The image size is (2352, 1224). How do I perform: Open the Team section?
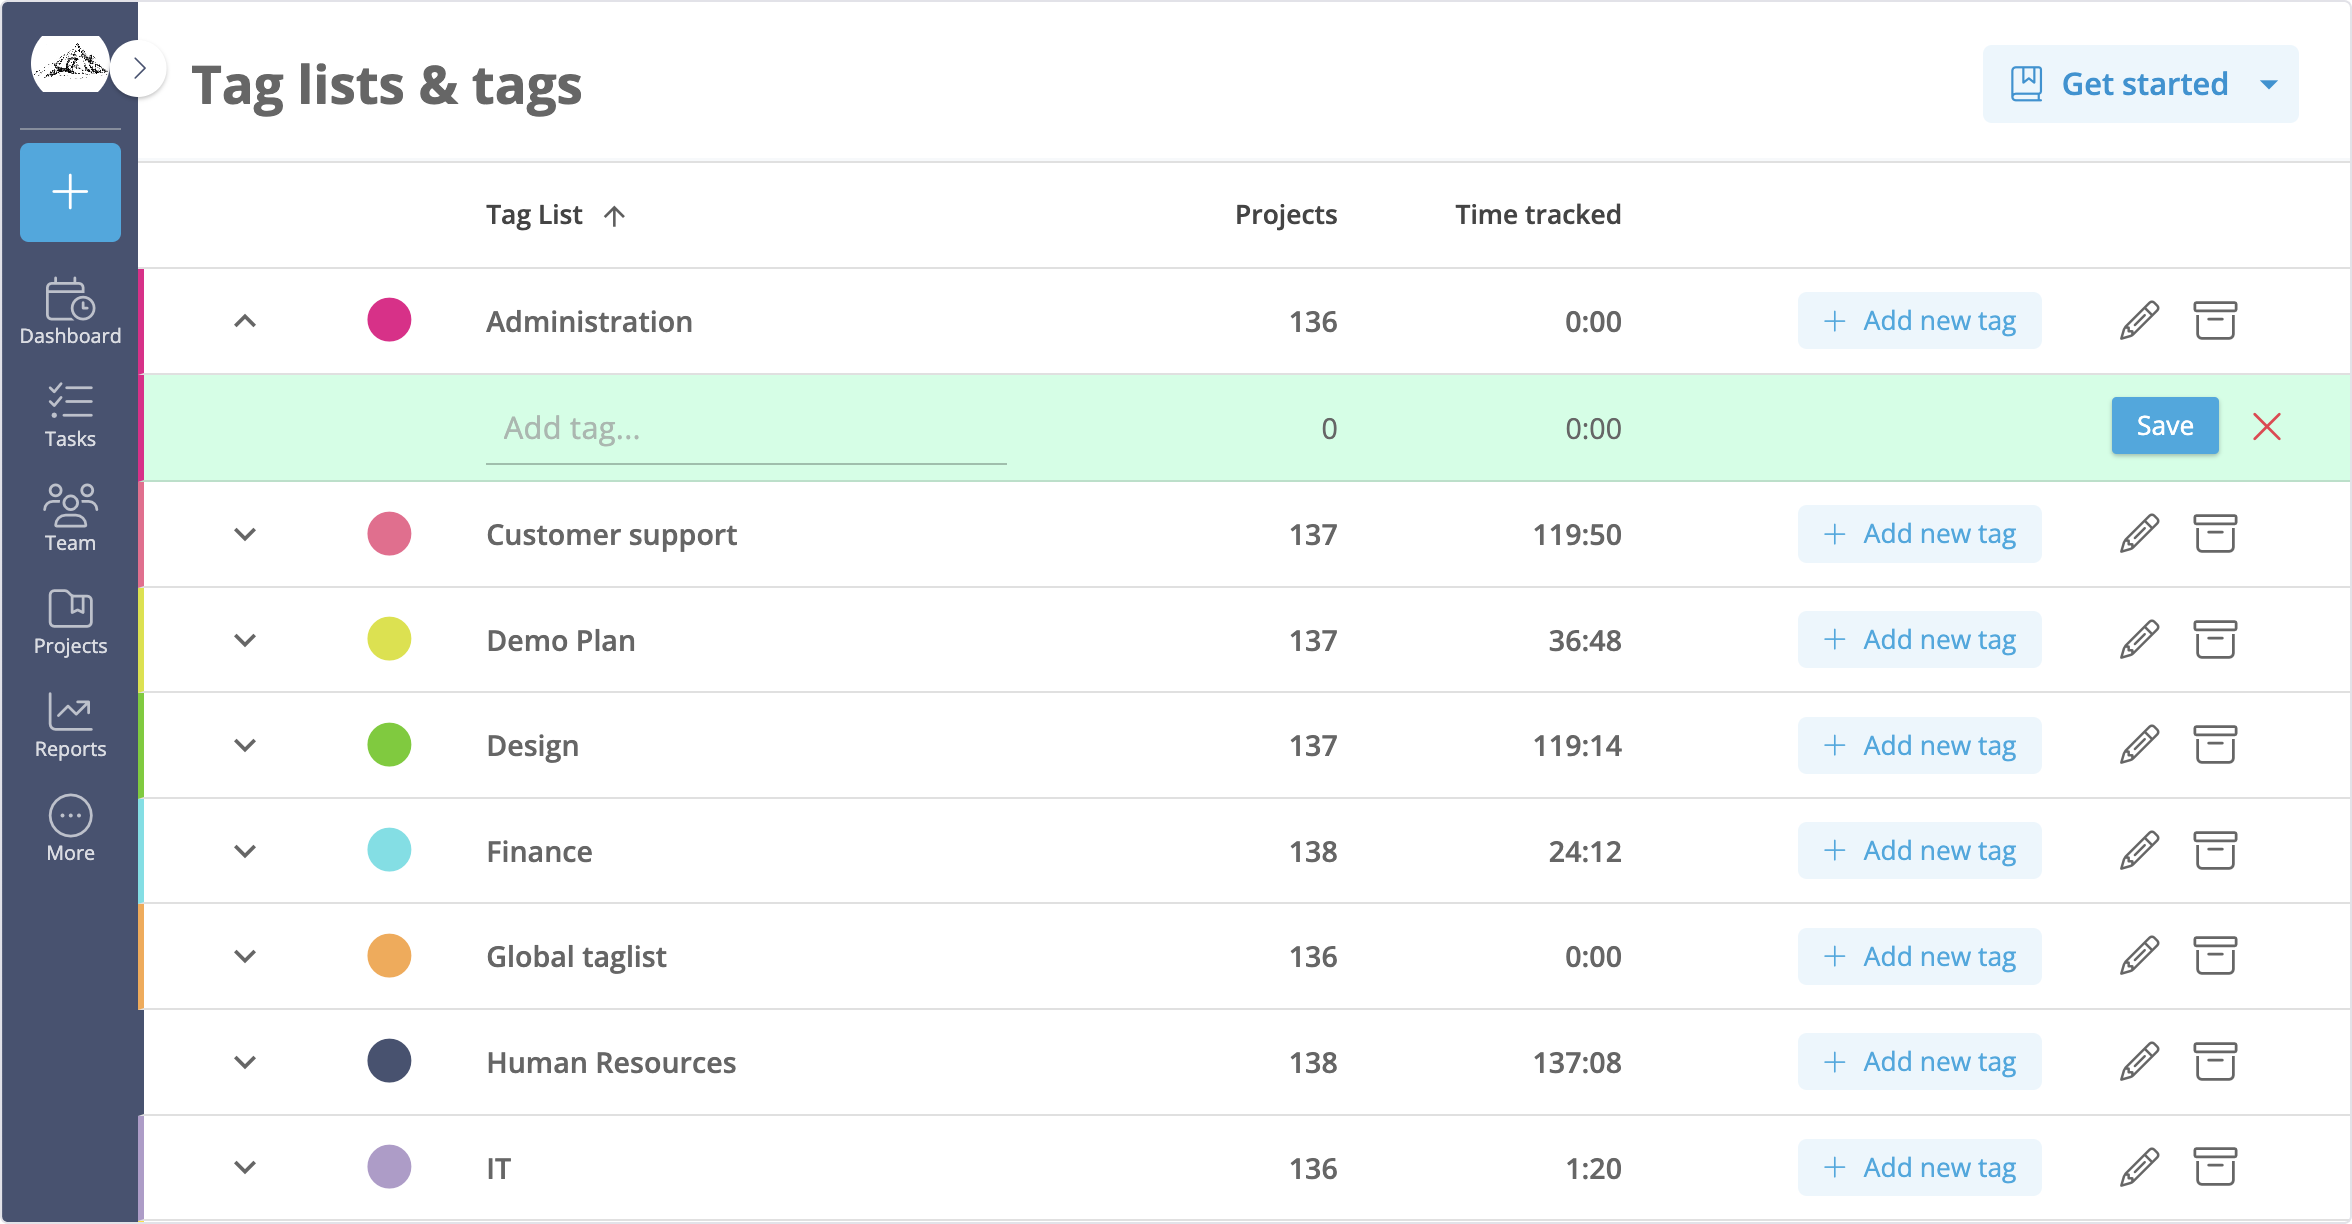click(x=69, y=518)
